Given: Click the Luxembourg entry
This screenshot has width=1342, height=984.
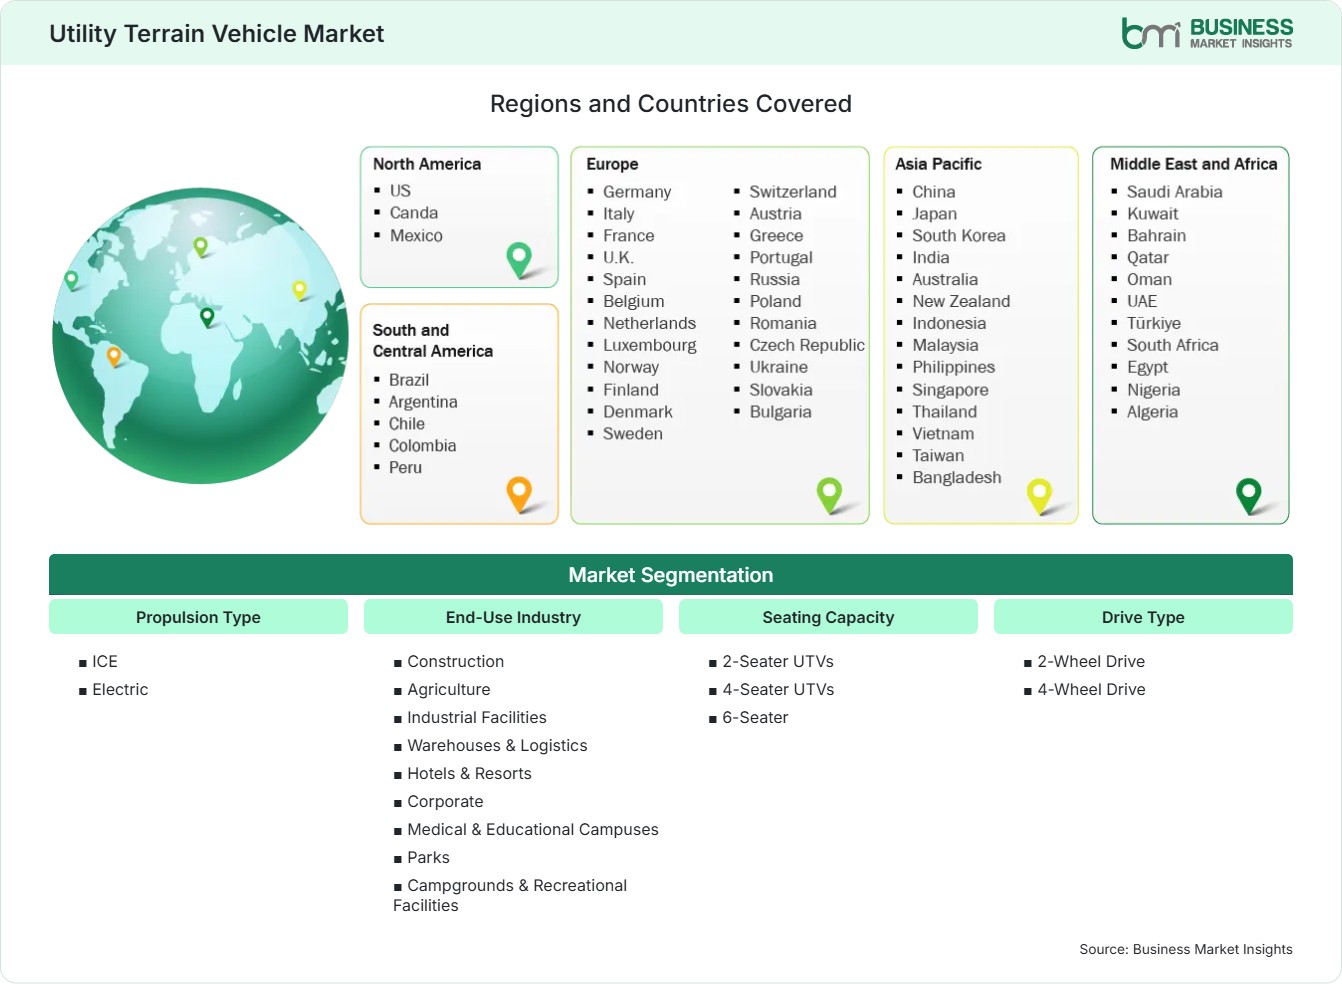Looking at the screenshot, I should pos(650,345).
